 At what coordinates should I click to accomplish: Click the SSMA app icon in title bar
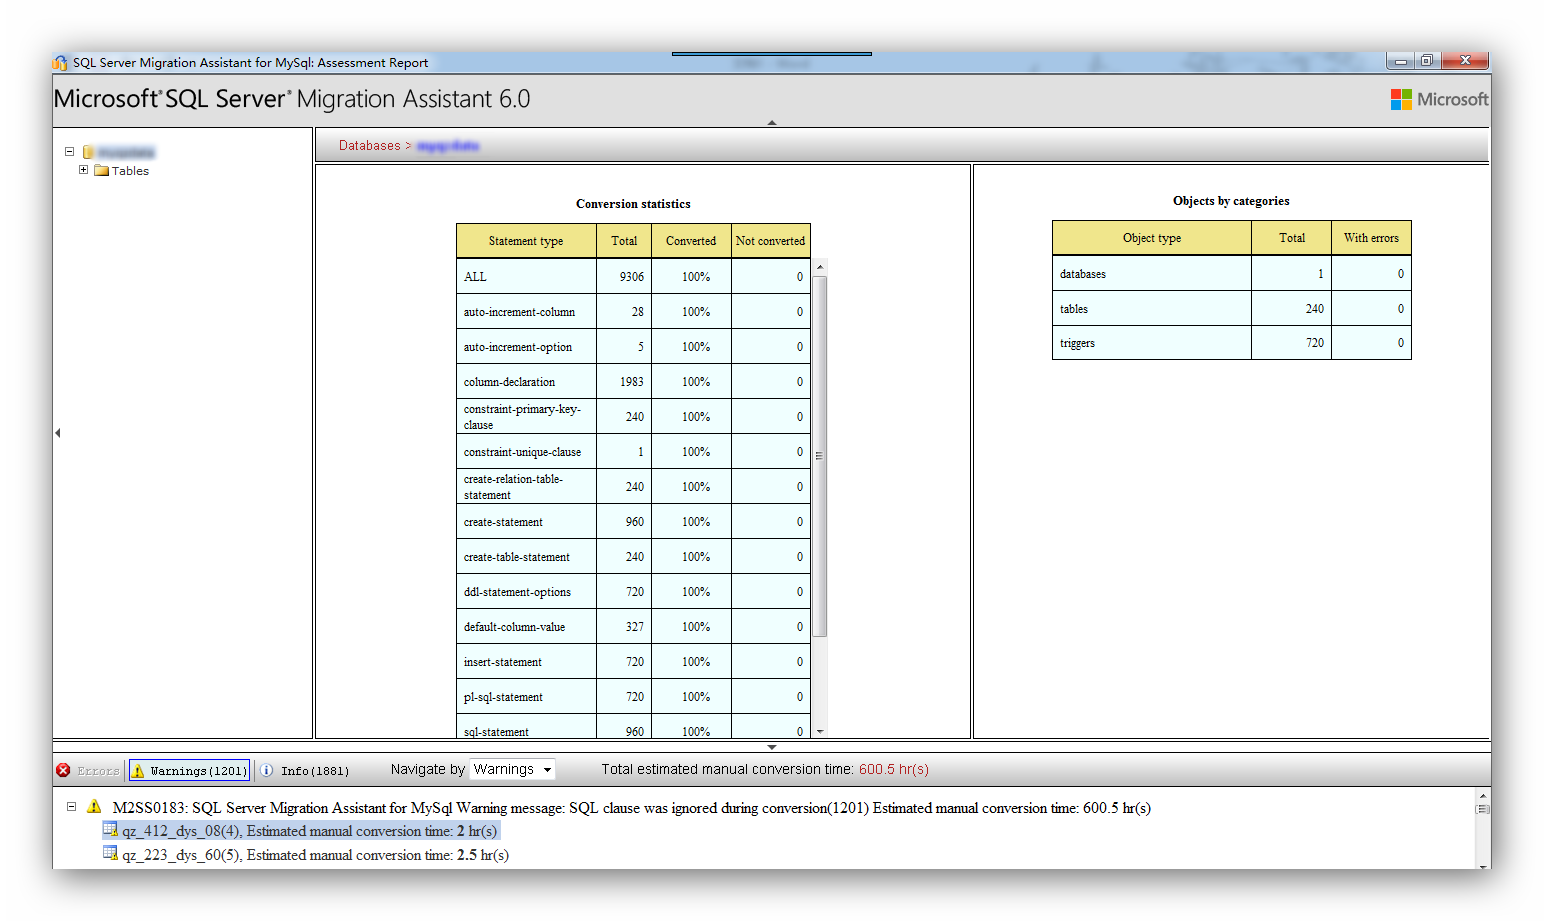61,62
